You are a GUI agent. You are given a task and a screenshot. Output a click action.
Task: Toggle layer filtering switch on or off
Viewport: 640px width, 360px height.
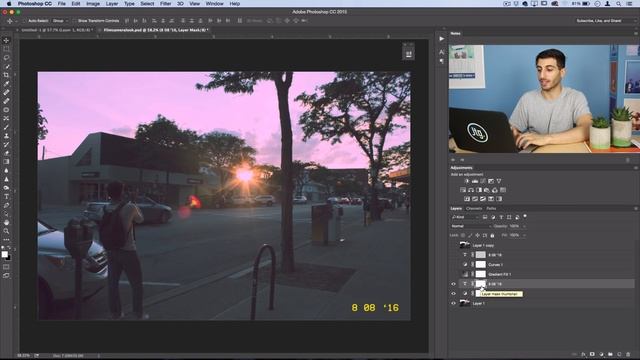[x=525, y=216]
